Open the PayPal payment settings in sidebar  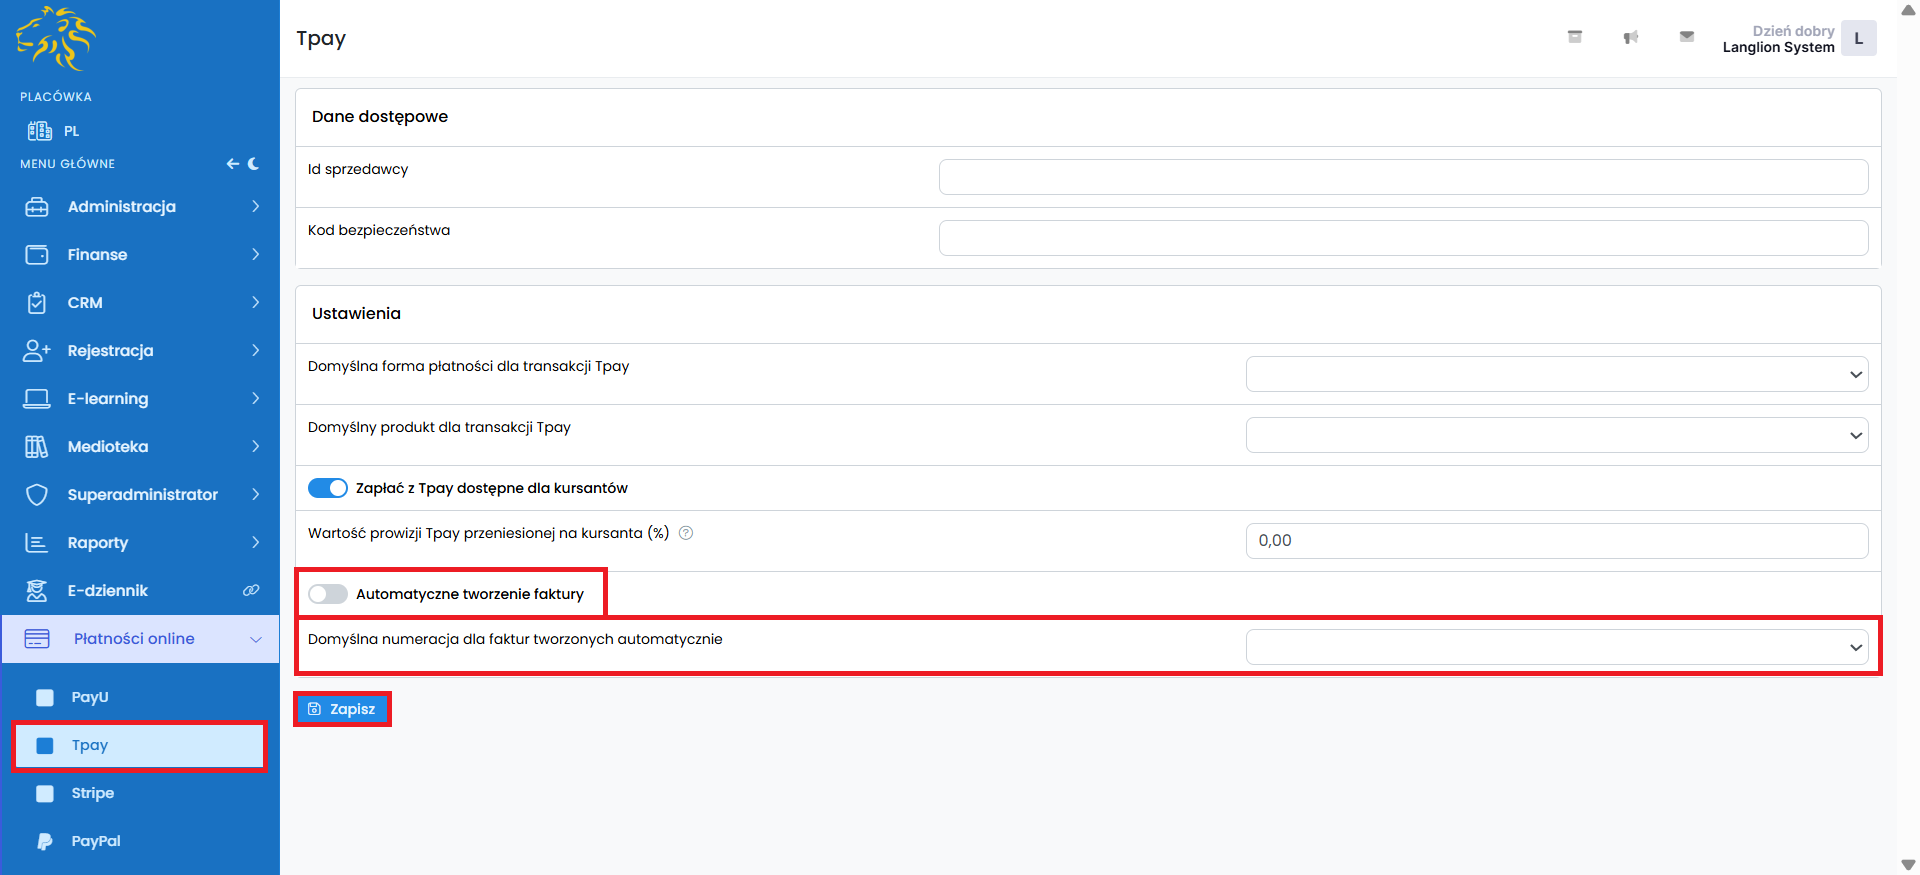(x=96, y=841)
